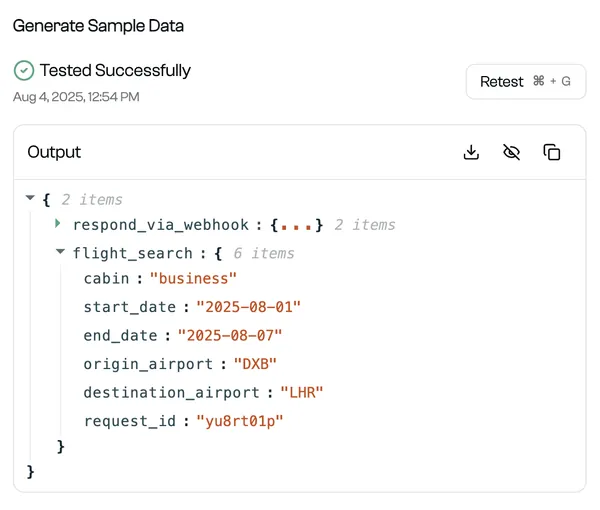This screenshot has width=600, height=510.
Task: Click the destination_airport value "LHR"
Action: click(x=302, y=393)
